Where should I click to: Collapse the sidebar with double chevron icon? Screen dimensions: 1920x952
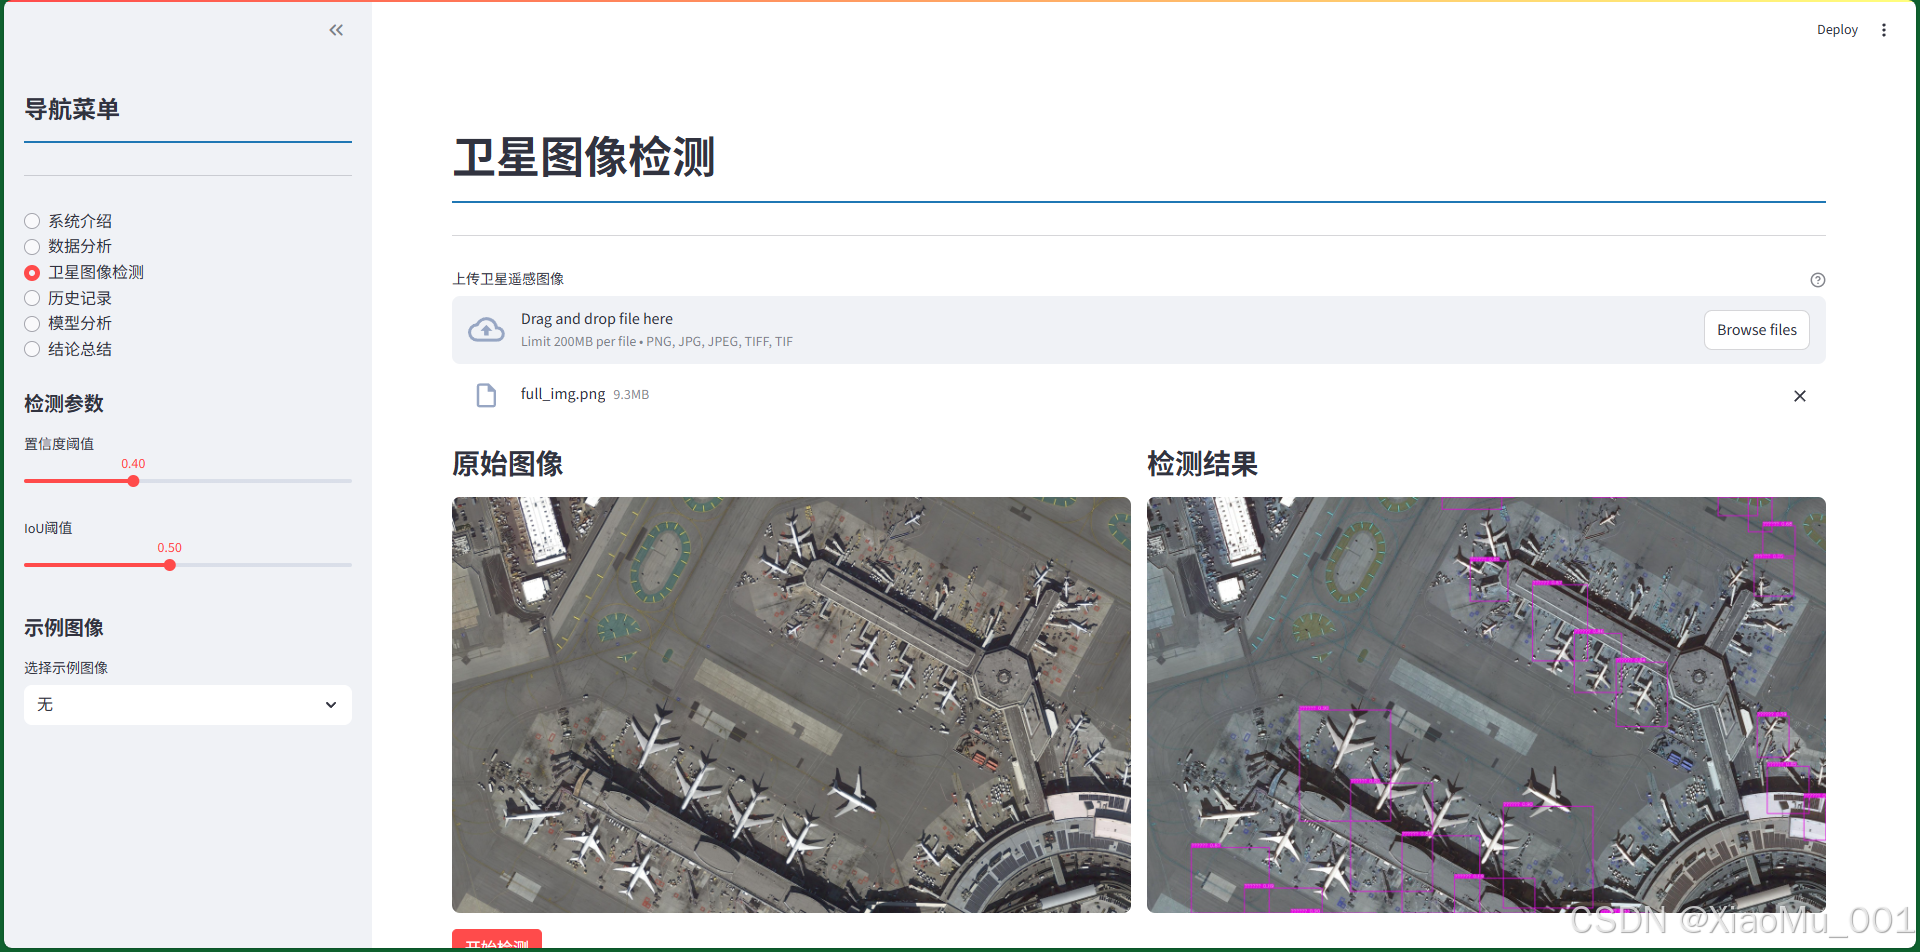pyautogui.click(x=336, y=30)
